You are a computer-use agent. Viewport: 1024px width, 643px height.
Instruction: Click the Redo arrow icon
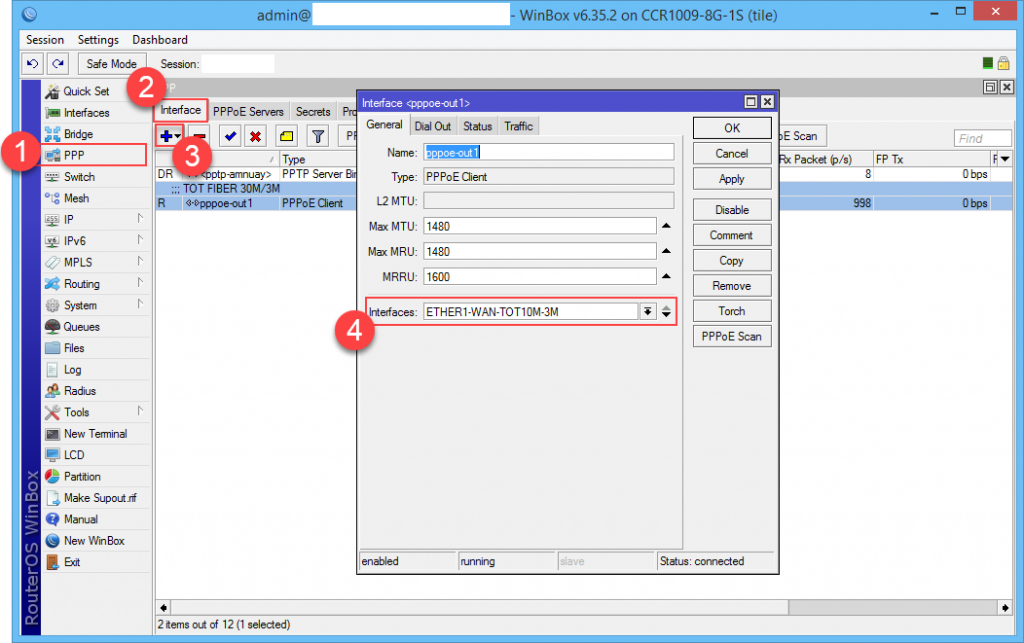coord(58,64)
